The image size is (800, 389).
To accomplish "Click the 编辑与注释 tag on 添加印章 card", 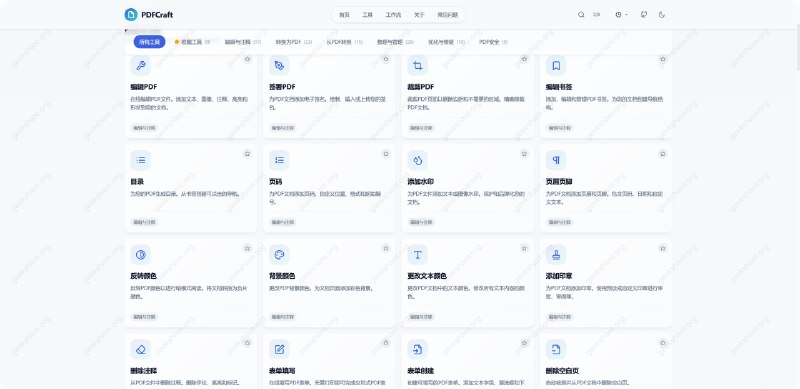I will (559, 317).
